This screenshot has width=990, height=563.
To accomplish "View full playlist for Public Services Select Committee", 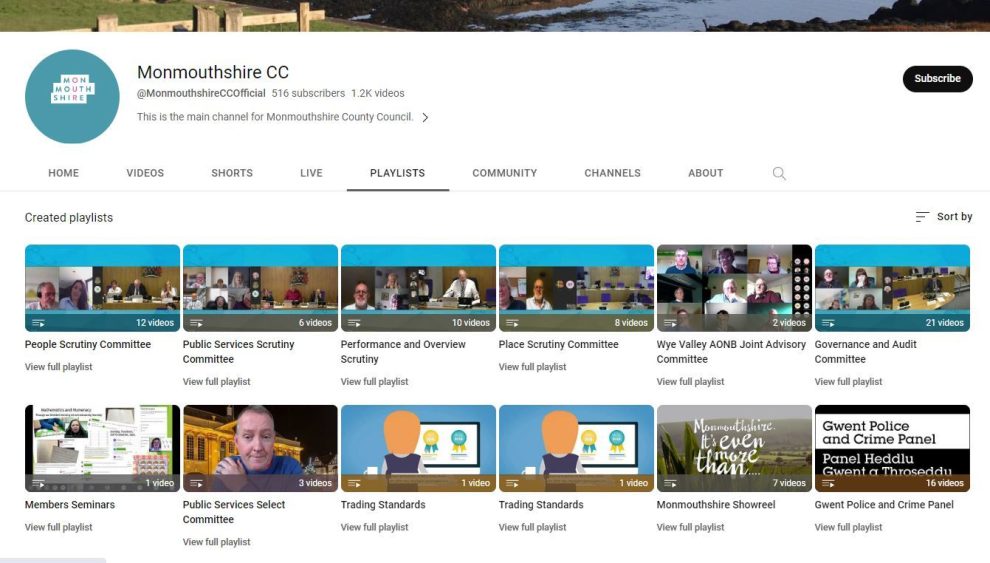I will click(x=217, y=542).
